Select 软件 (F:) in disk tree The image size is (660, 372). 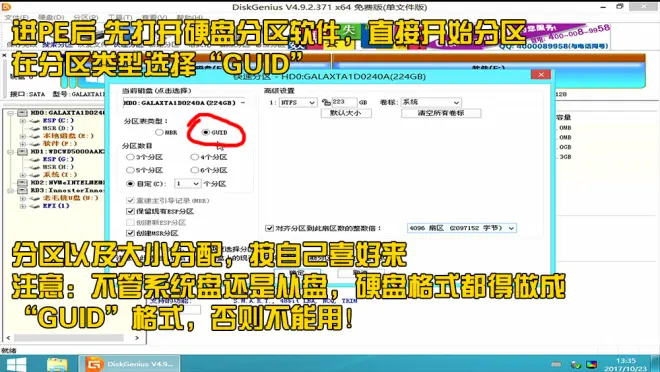(60, 143)
